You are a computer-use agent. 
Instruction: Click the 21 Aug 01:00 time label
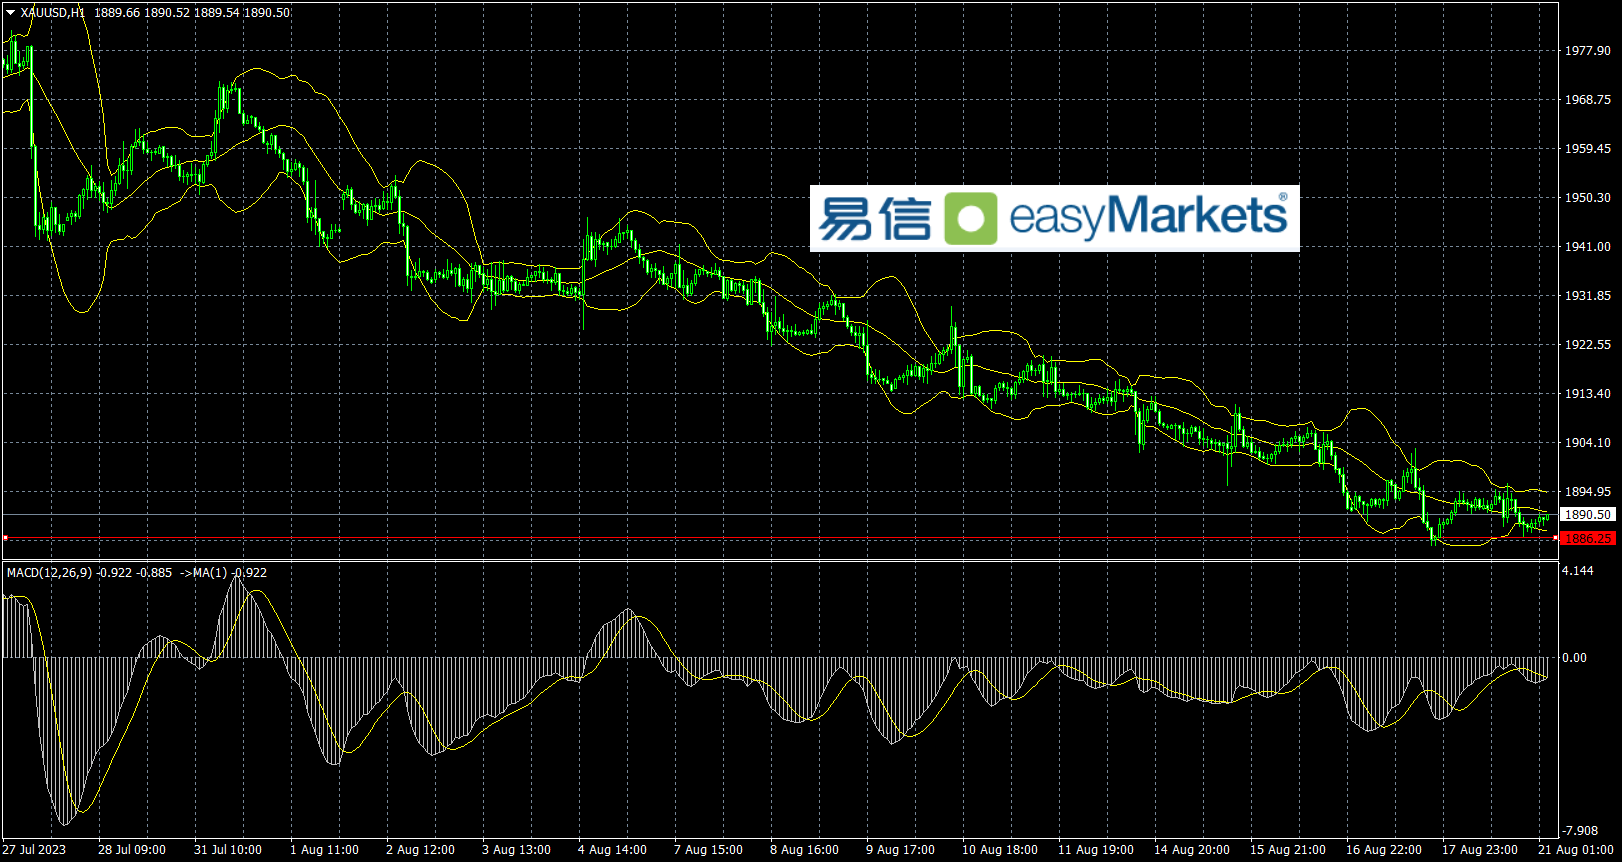[x=1575, y=850]
